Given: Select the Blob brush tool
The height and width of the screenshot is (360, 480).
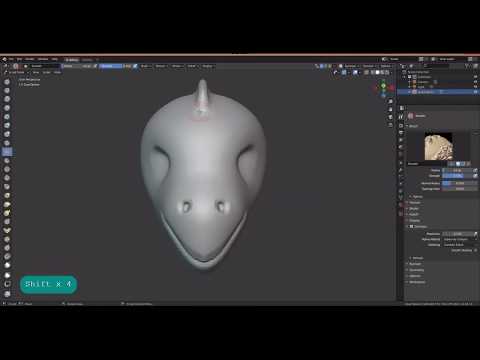Looking at the screenshot, I should pyautogui.click(x=7, y=143).
